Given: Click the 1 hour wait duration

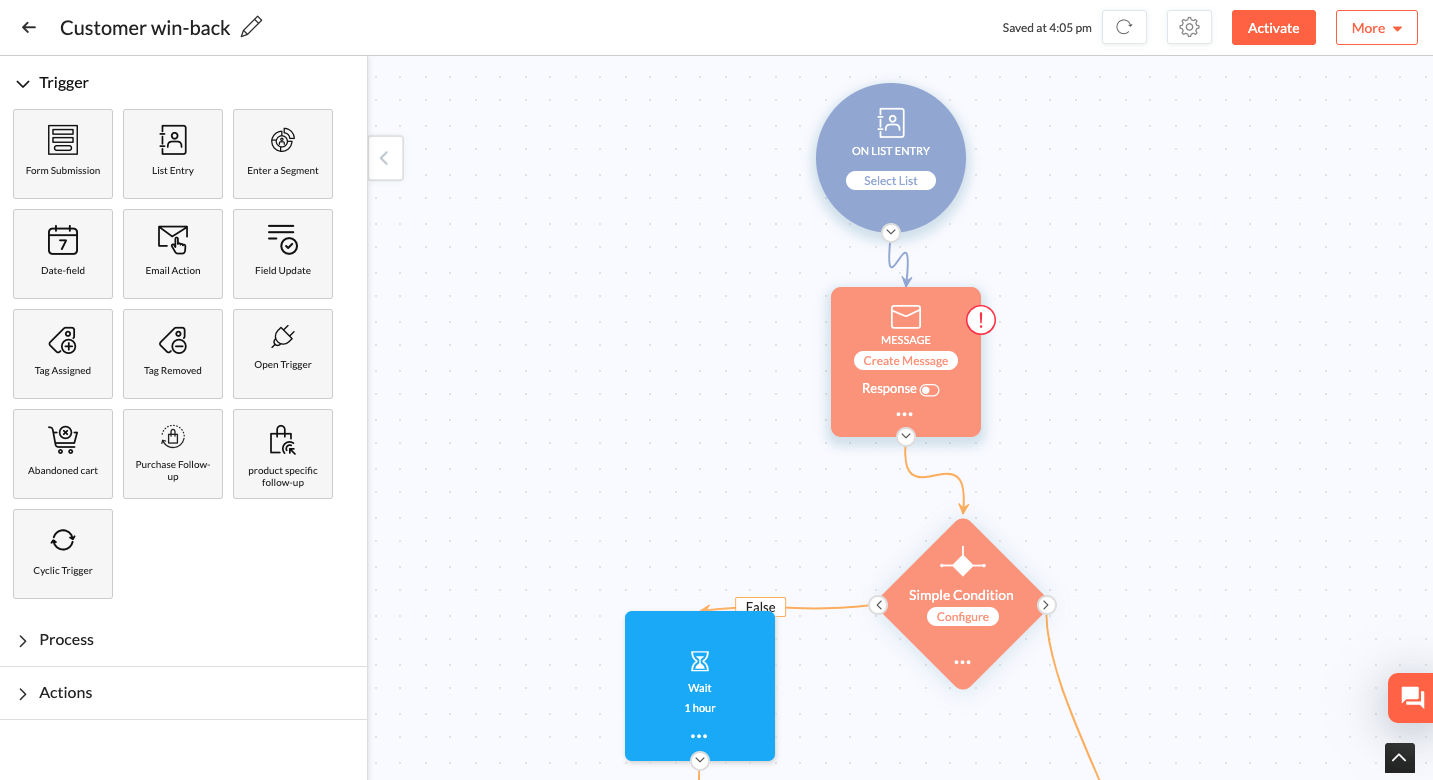Looking at the screenshot, I should pyautogui.click(x=700, y=708).
